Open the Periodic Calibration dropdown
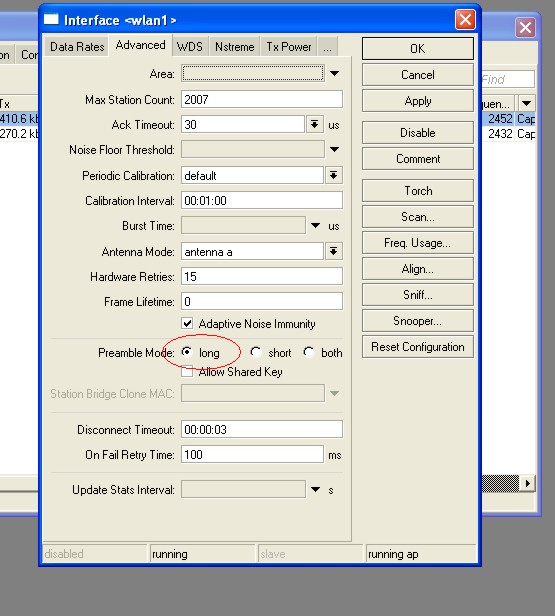555x616 pixels. (333, 175)
